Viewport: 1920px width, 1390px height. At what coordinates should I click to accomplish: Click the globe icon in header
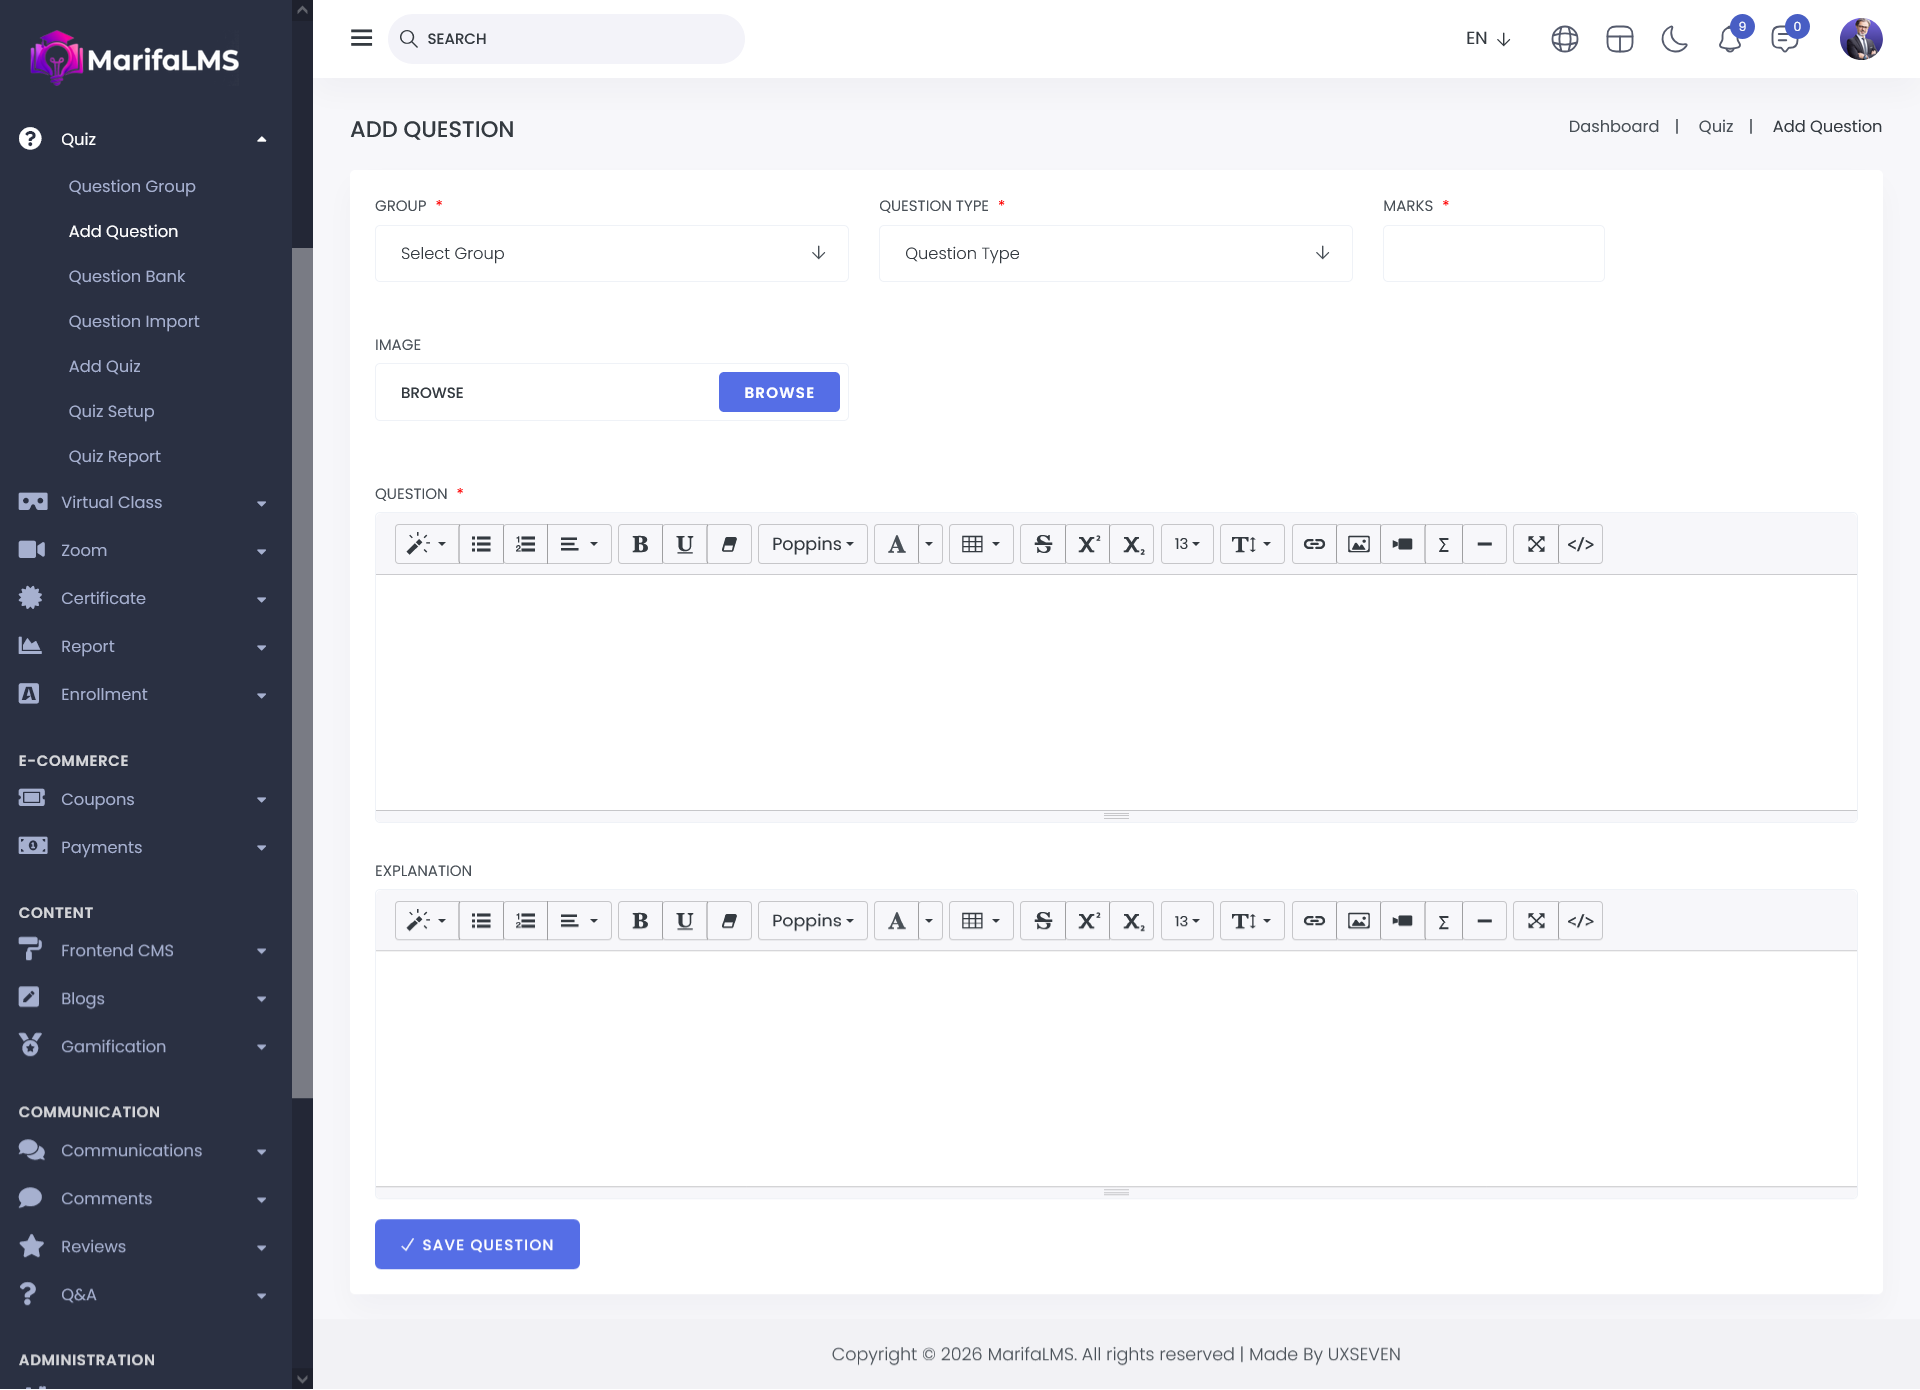(1565, 39)
